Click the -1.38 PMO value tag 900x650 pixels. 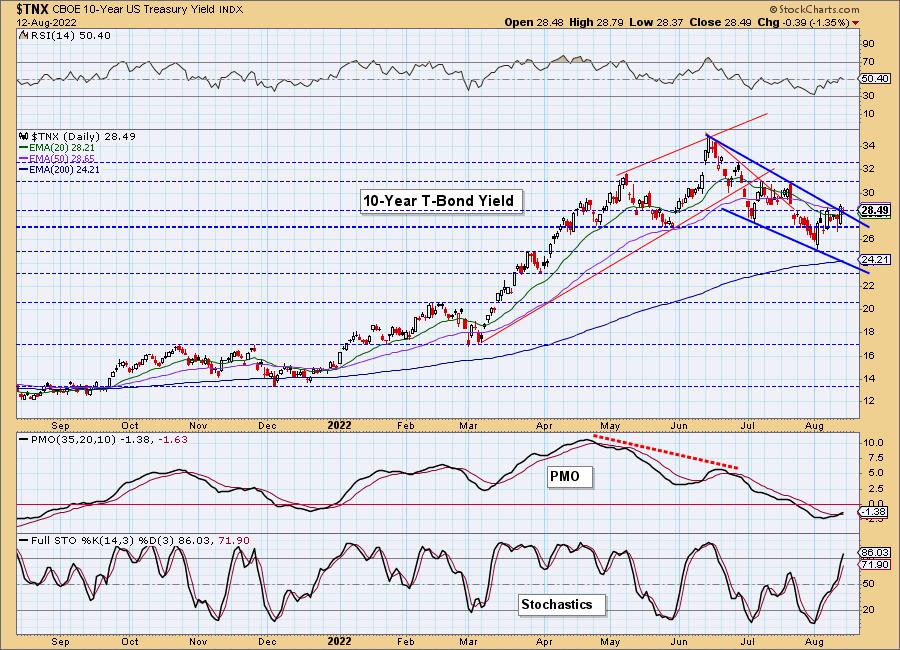tap(875, 512)
